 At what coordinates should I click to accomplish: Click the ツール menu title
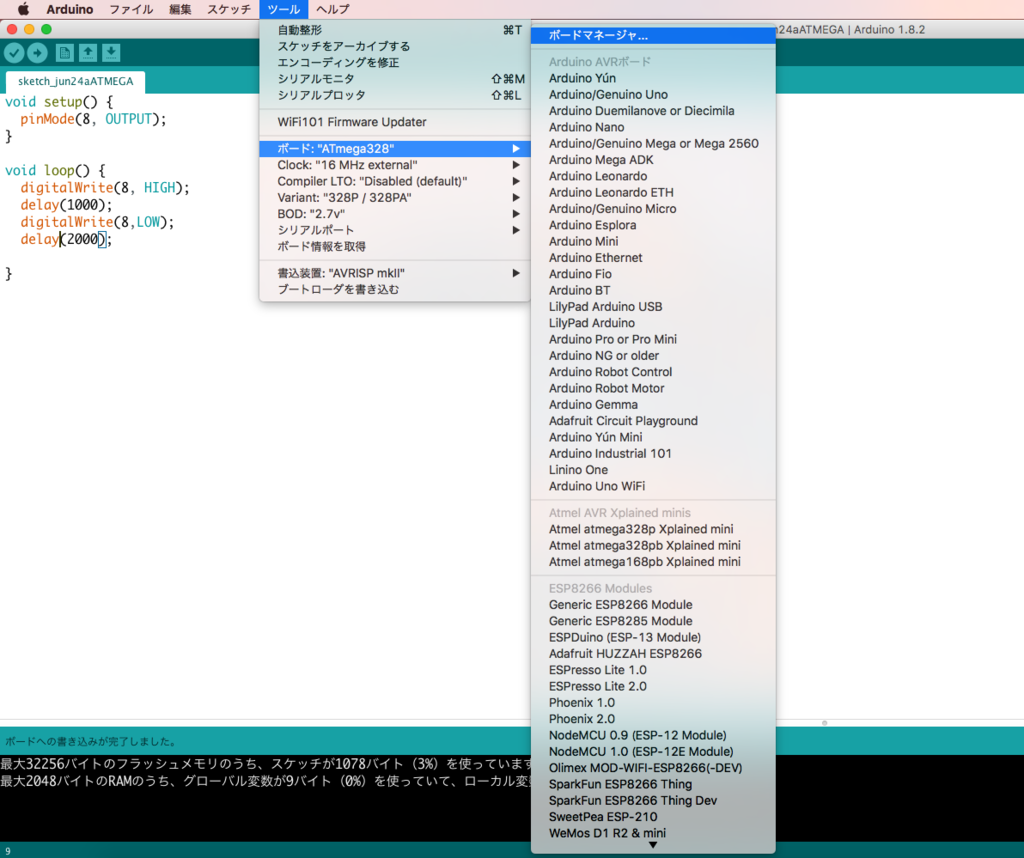click(x=283, y=9)
